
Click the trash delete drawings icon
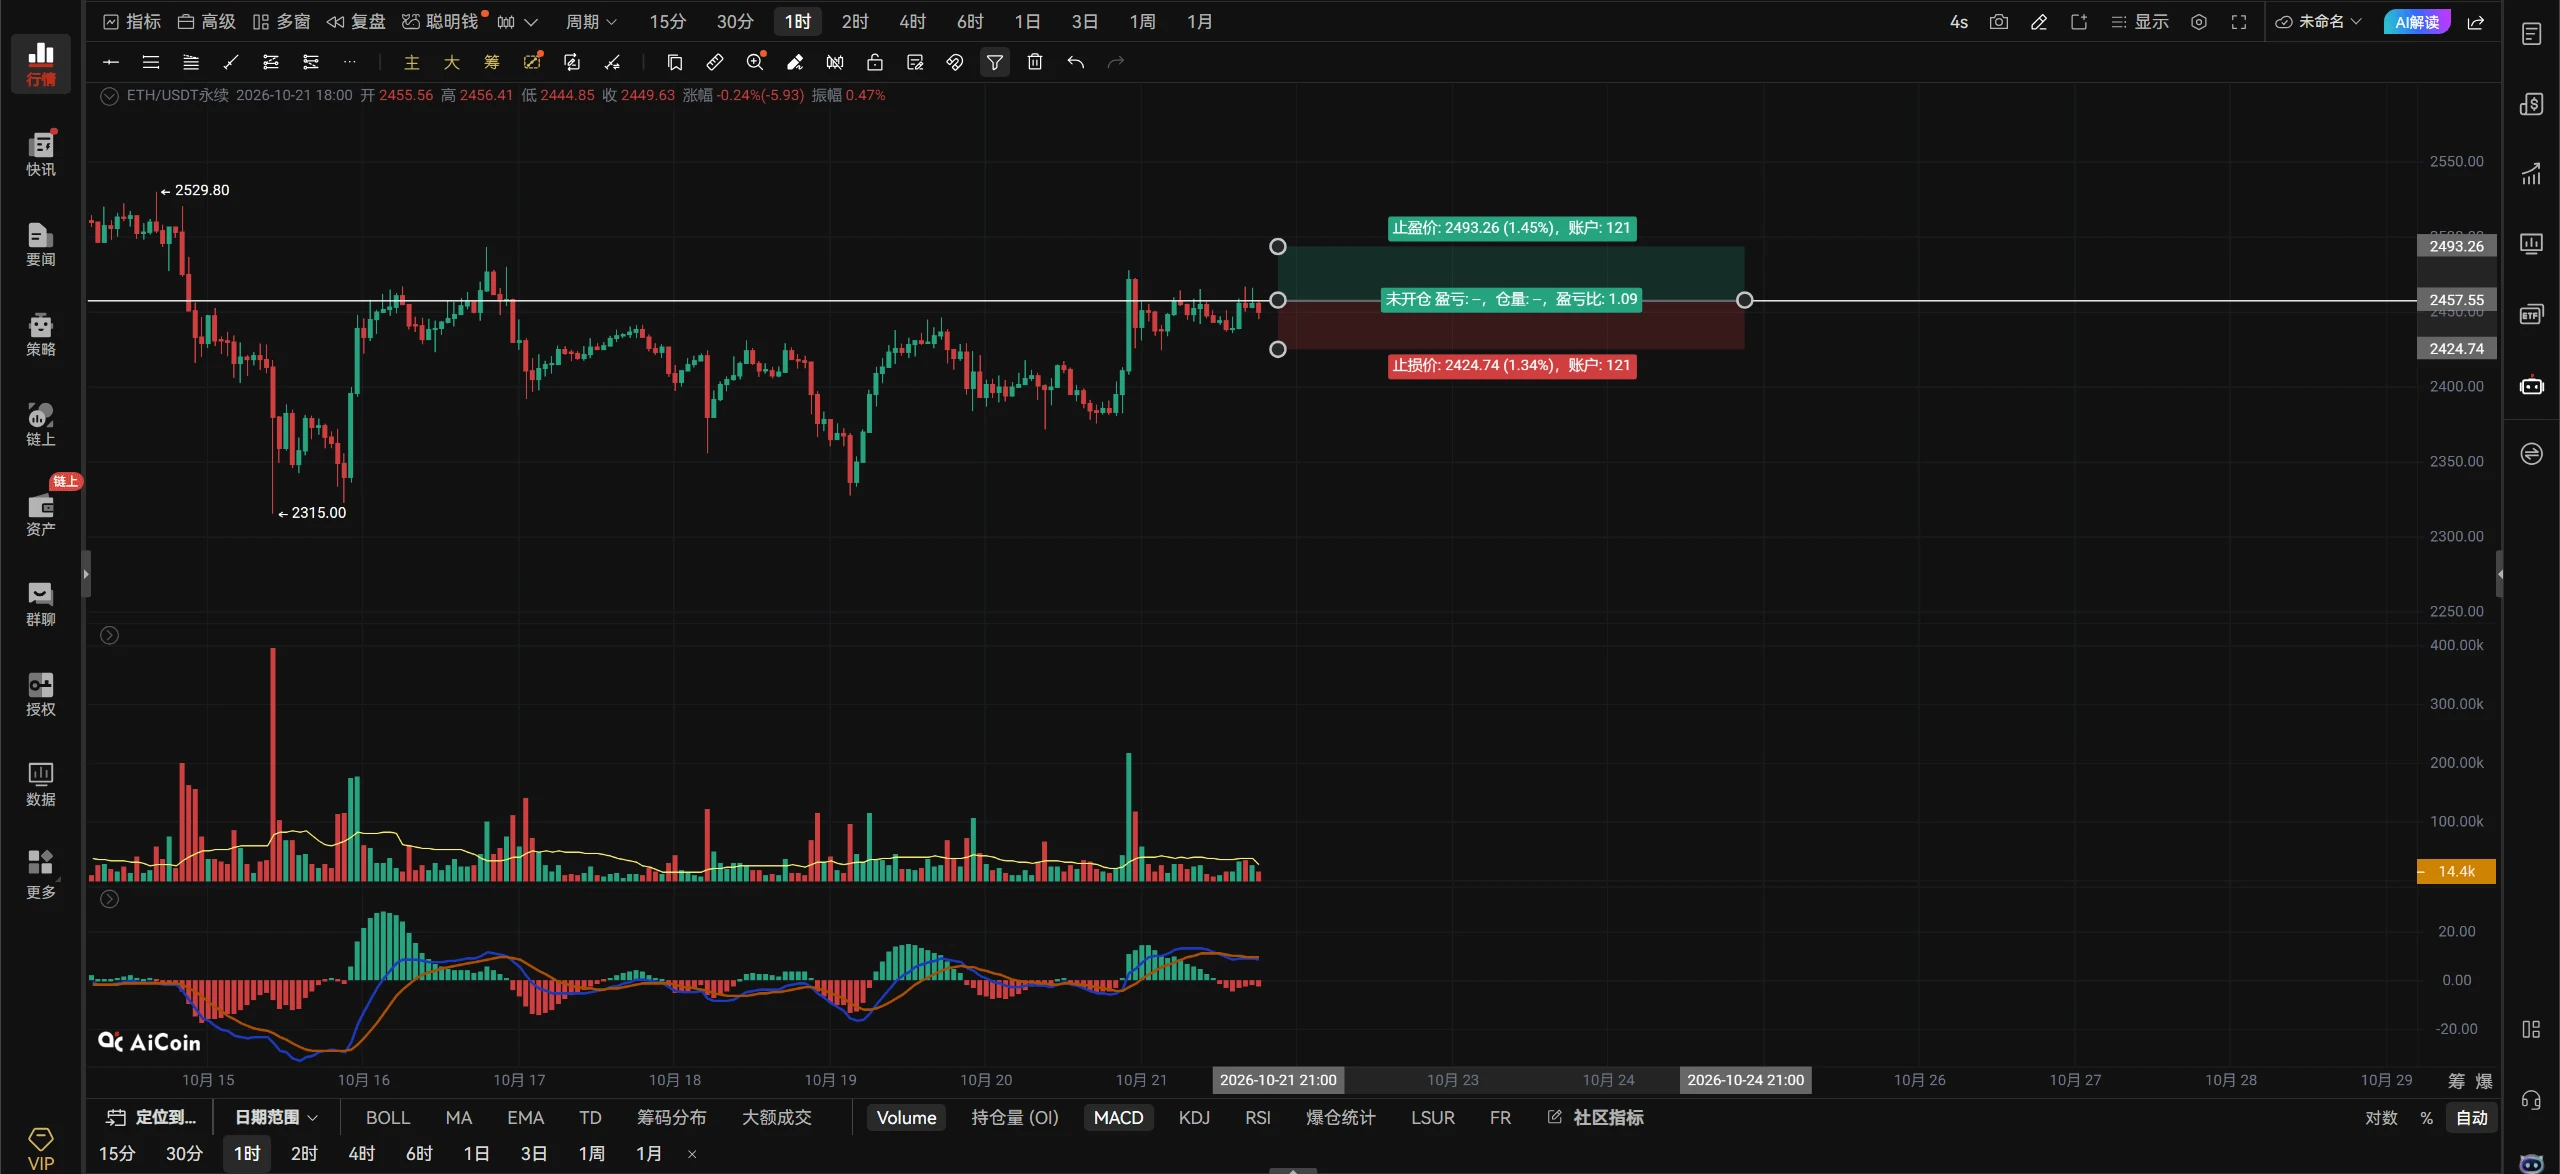pos(1035,62)
